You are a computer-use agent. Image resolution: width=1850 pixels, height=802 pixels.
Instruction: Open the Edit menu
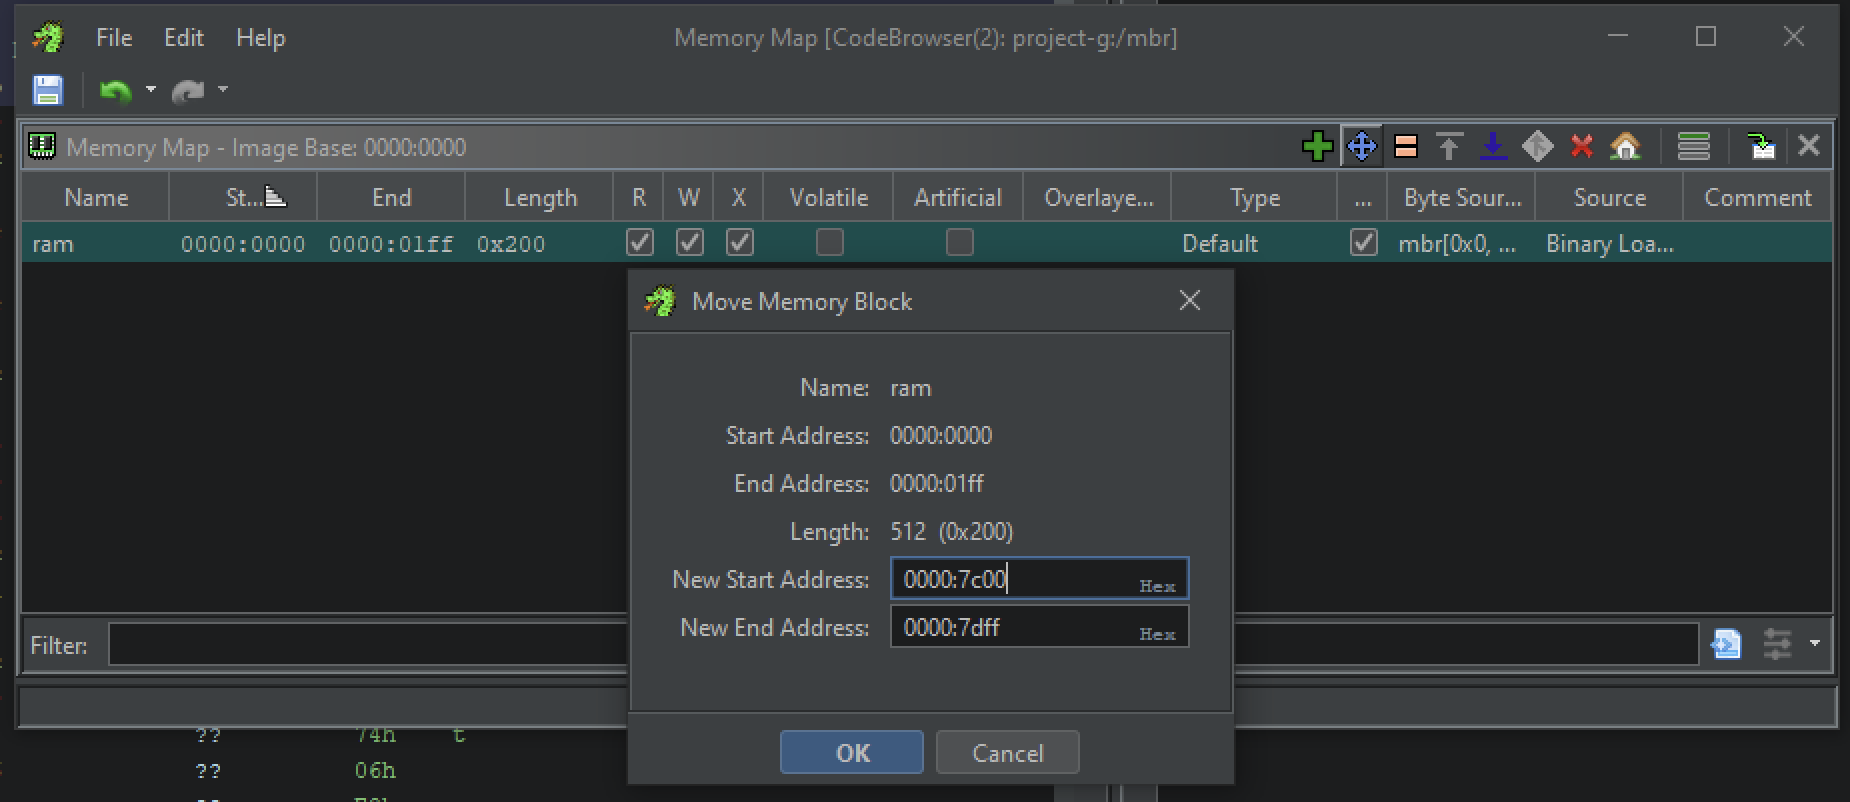(184, 38)
